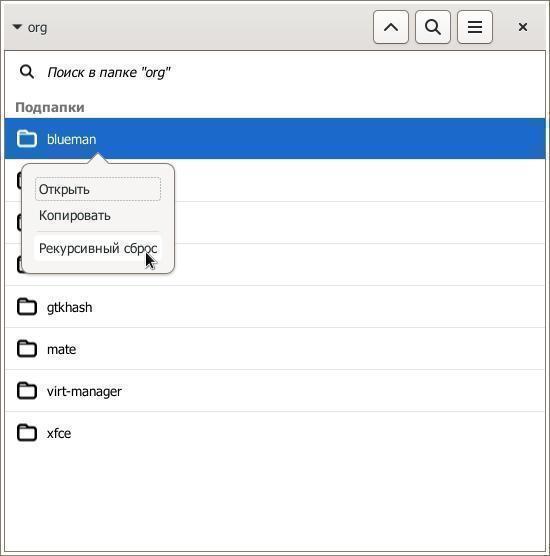Select the blueman folder row
The height and width of the screenshot is (556, 550).
tap(275, 139)
